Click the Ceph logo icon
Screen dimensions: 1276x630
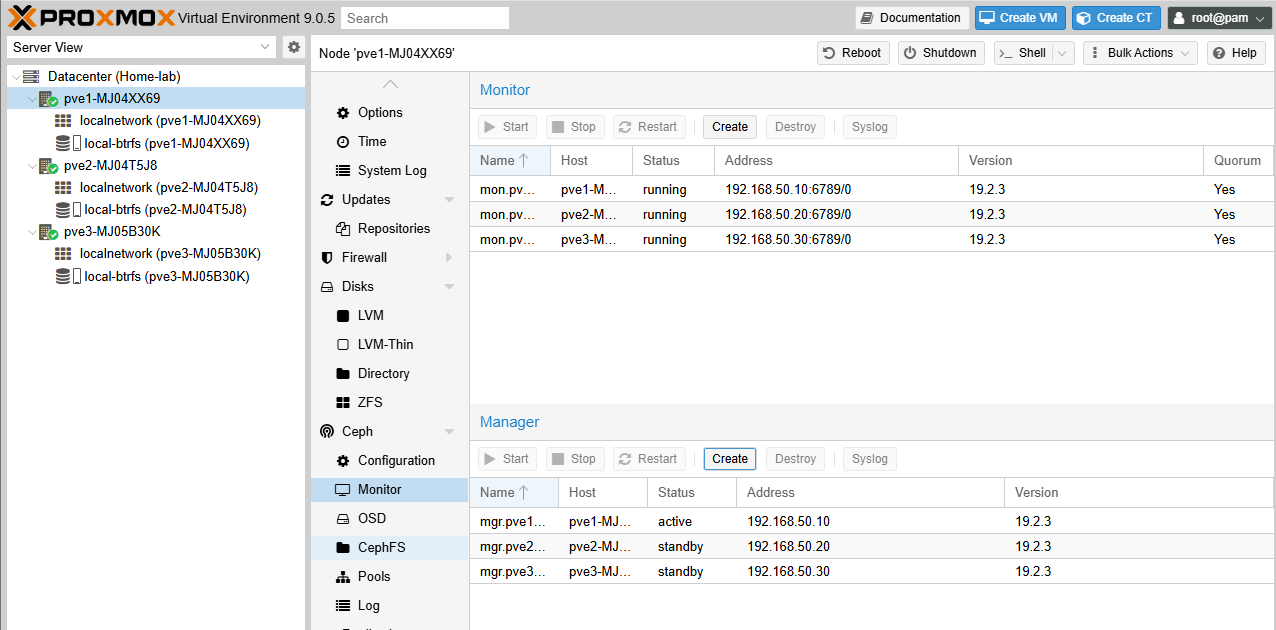327,432
